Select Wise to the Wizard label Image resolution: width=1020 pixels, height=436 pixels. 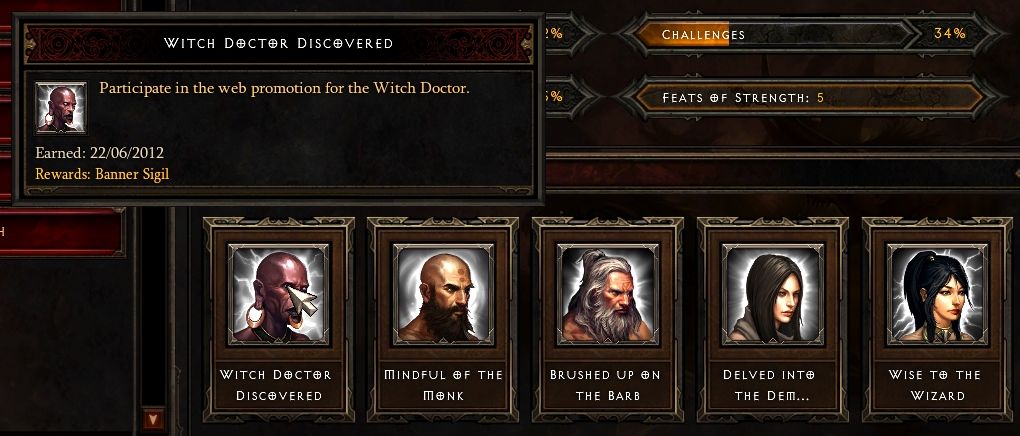click(x=937, y=385)
